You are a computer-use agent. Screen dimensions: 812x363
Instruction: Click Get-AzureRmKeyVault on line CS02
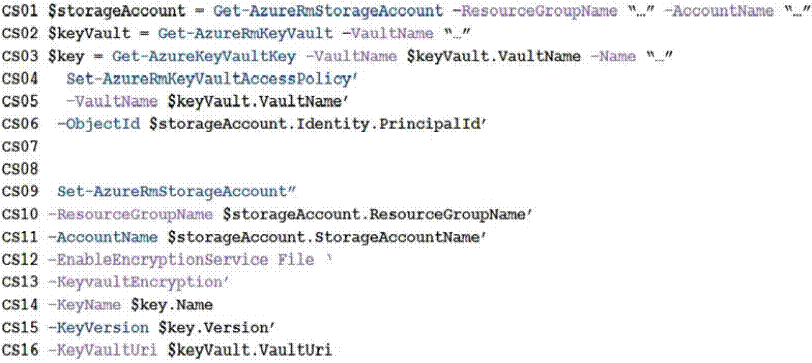pyautogui.click(x=245, y=34)
